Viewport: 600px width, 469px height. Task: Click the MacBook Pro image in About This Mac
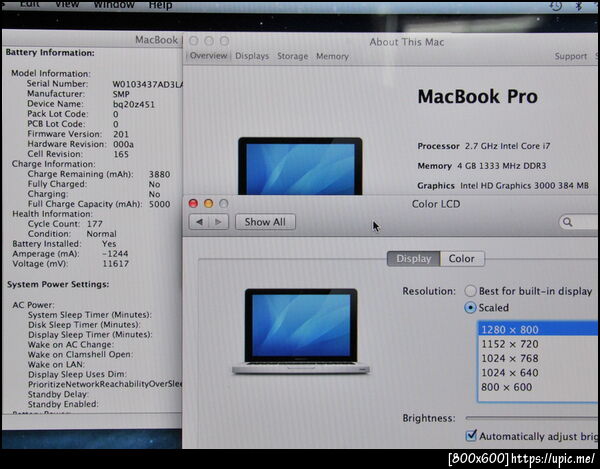300,166
